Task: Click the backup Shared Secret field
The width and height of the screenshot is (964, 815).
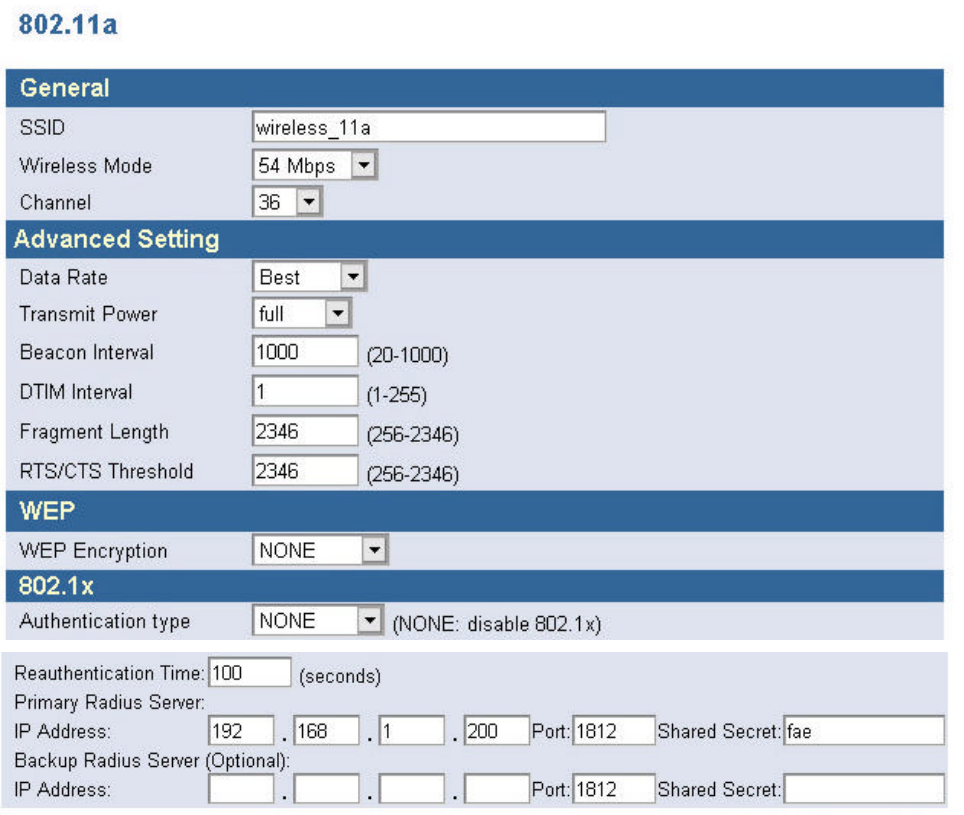Action: click(x=864, y=789)
